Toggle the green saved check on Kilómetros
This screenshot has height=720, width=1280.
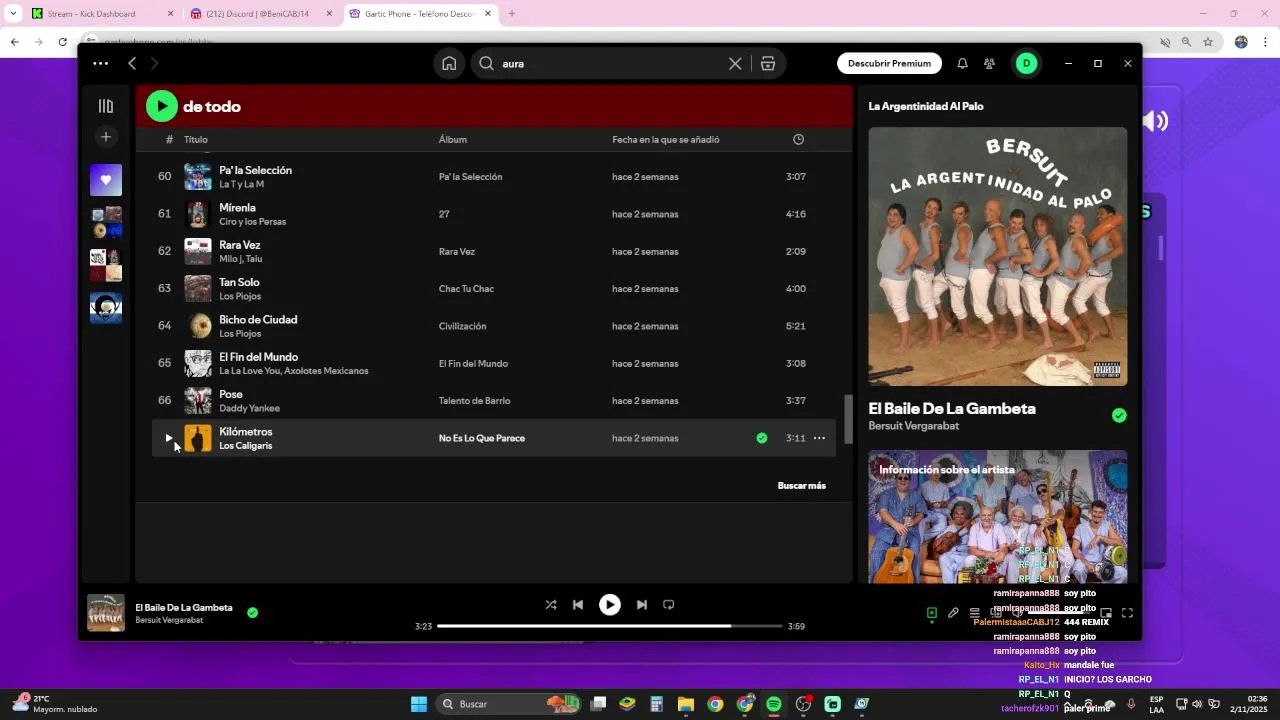pyautogui.click(x=762, y=438)
